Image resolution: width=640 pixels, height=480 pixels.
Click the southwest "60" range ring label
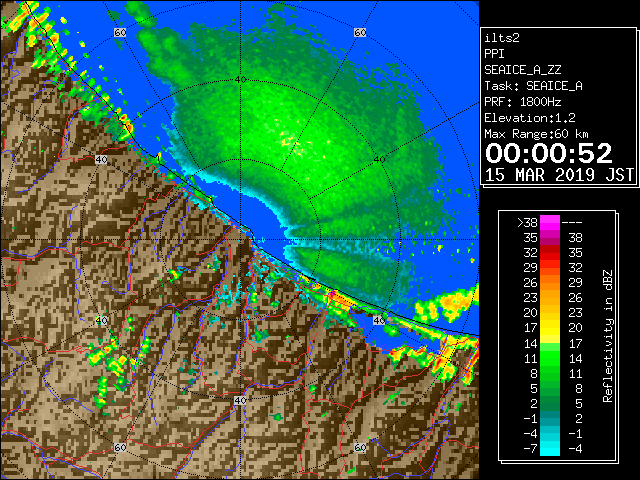(x=120, y=447)
